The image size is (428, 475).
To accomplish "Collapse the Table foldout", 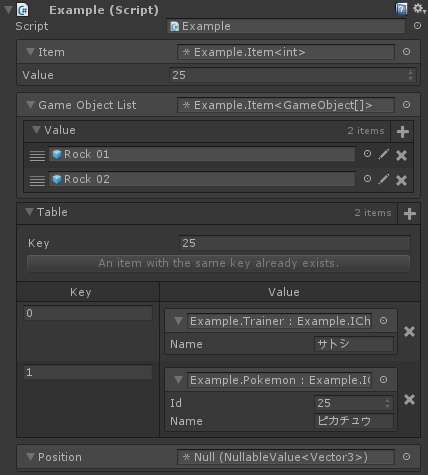I will coord(29,212).
